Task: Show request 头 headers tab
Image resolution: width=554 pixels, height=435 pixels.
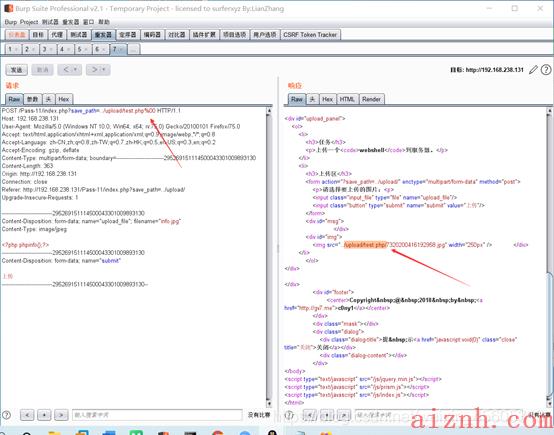Action: (x=48, y=99)
